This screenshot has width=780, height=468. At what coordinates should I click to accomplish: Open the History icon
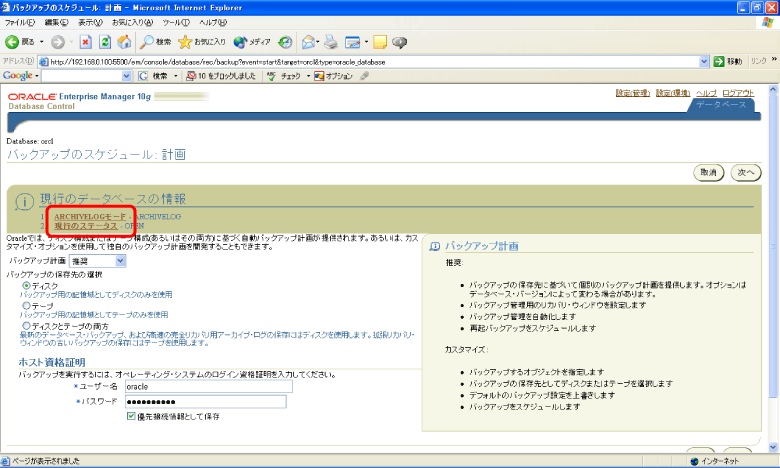(x=285, y=42)
